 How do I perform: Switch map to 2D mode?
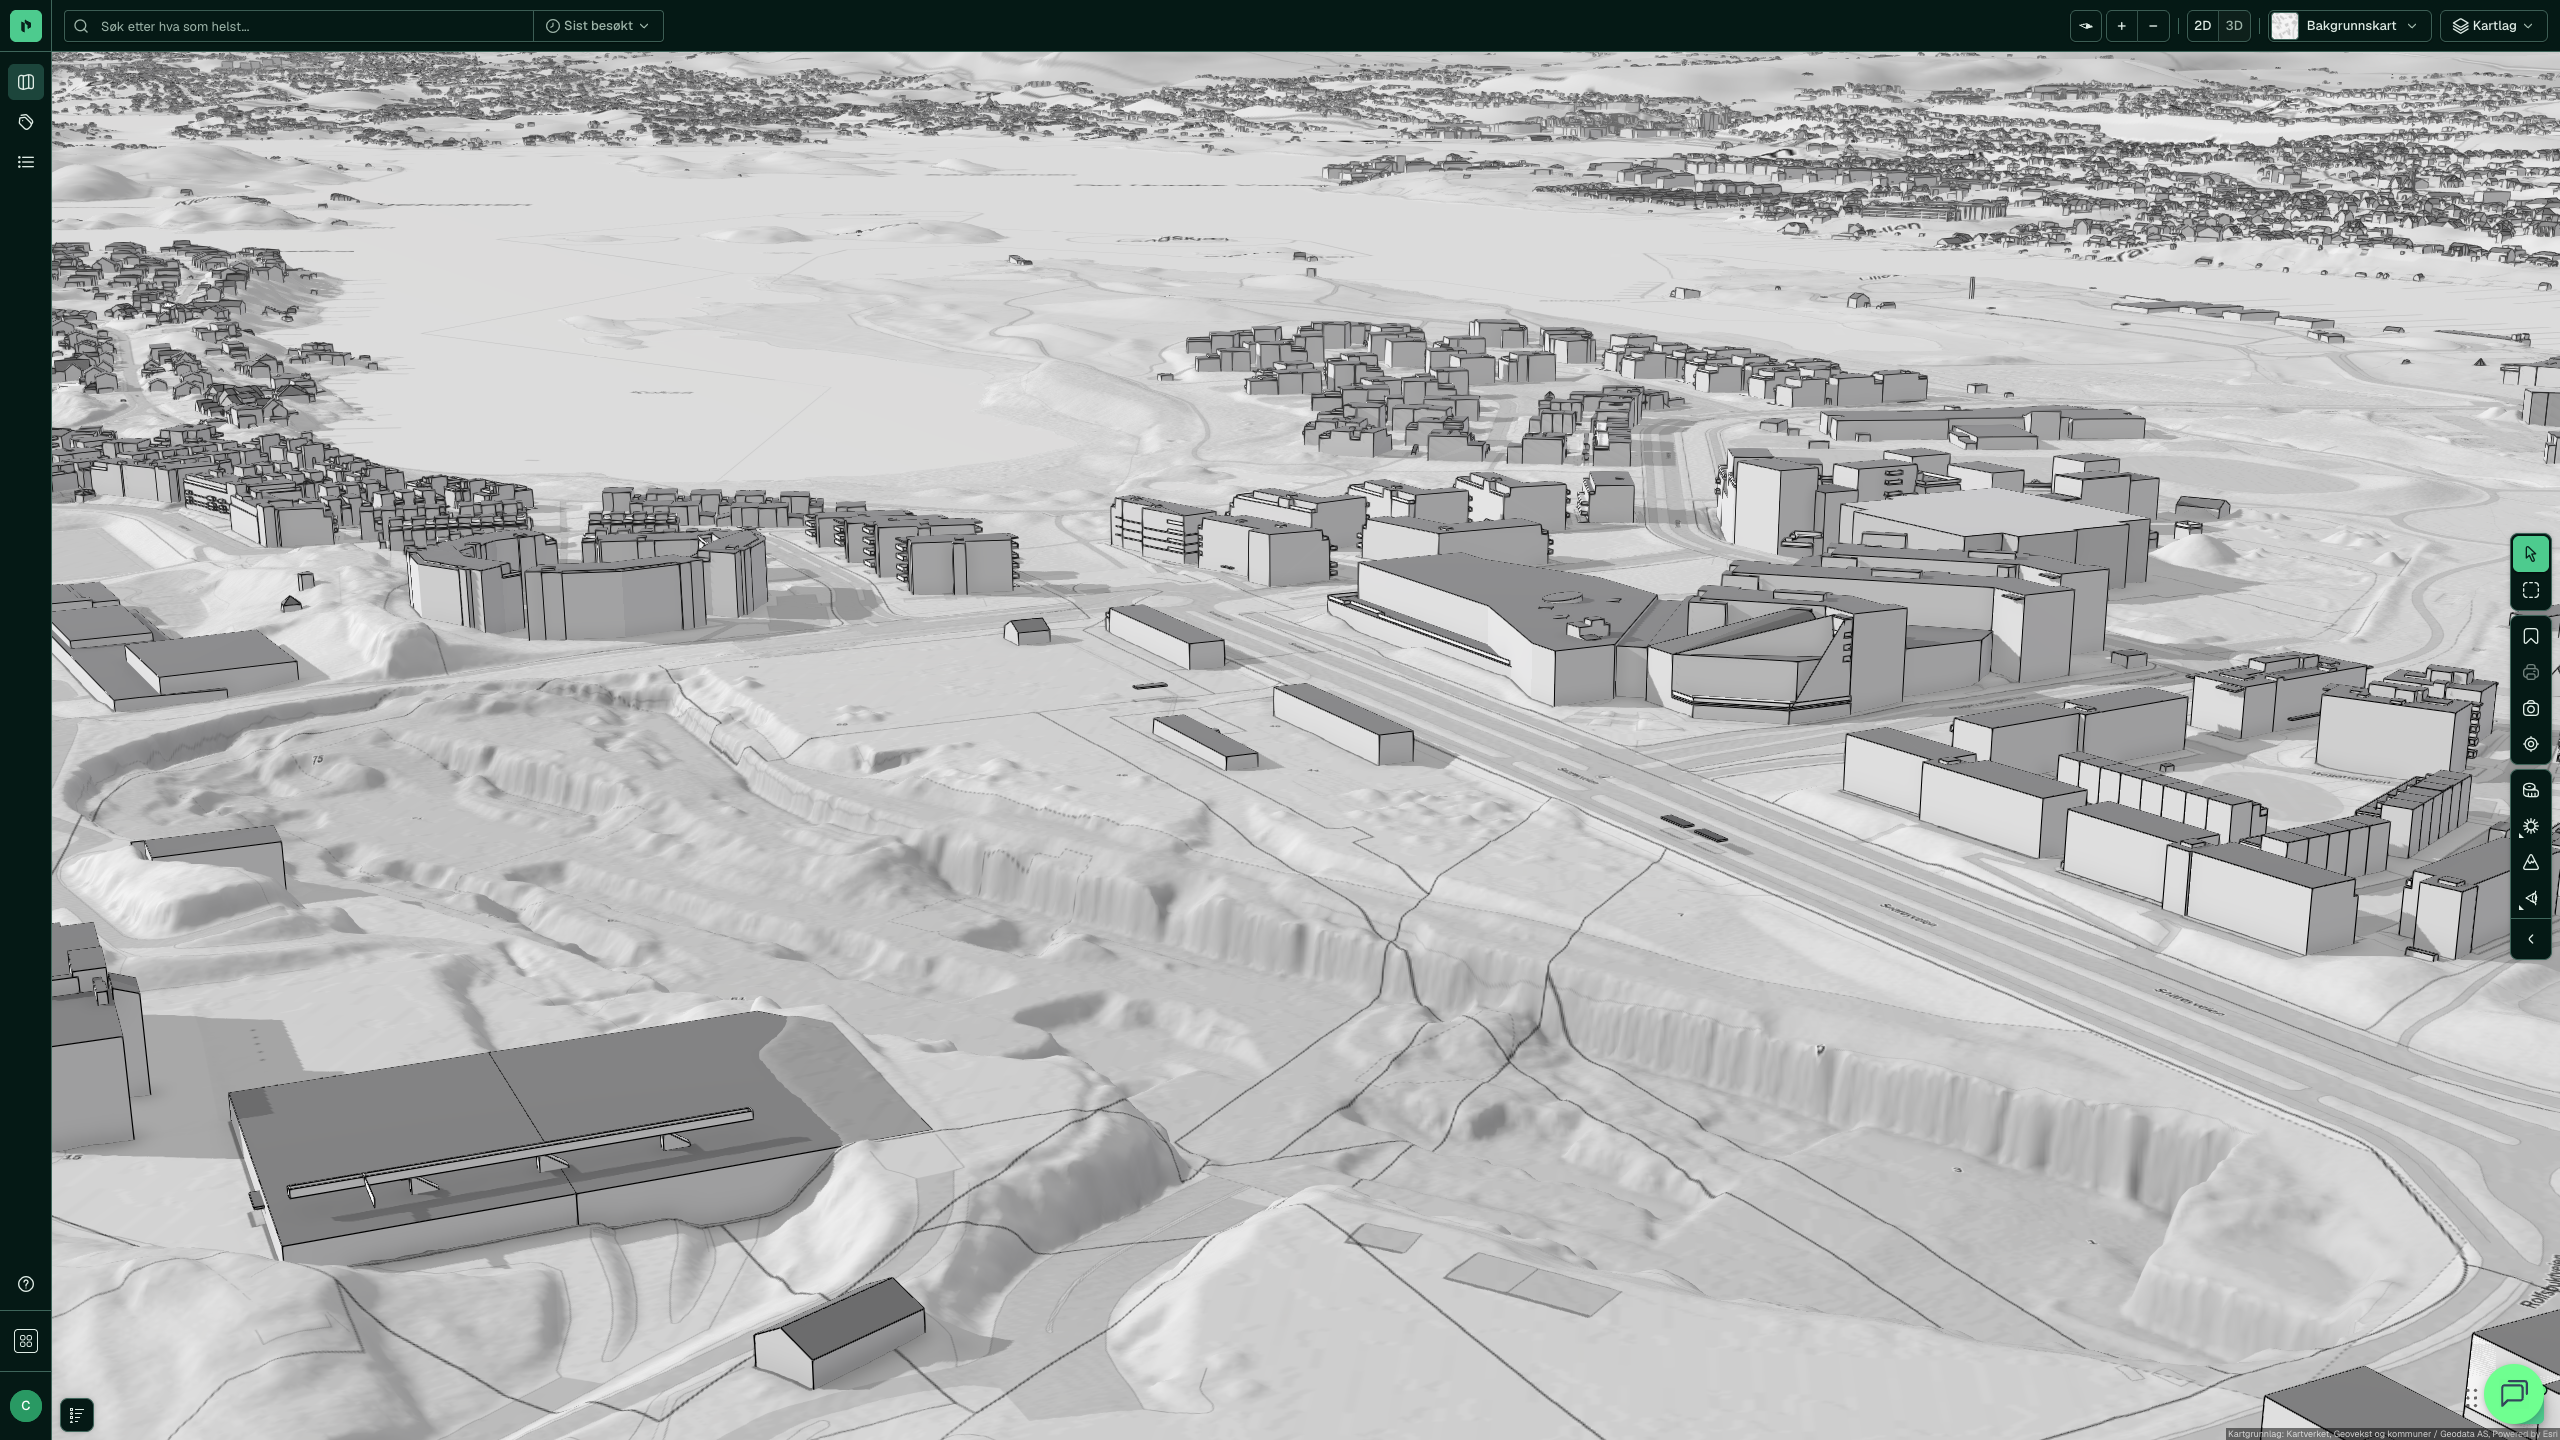tap(2202, 26)
